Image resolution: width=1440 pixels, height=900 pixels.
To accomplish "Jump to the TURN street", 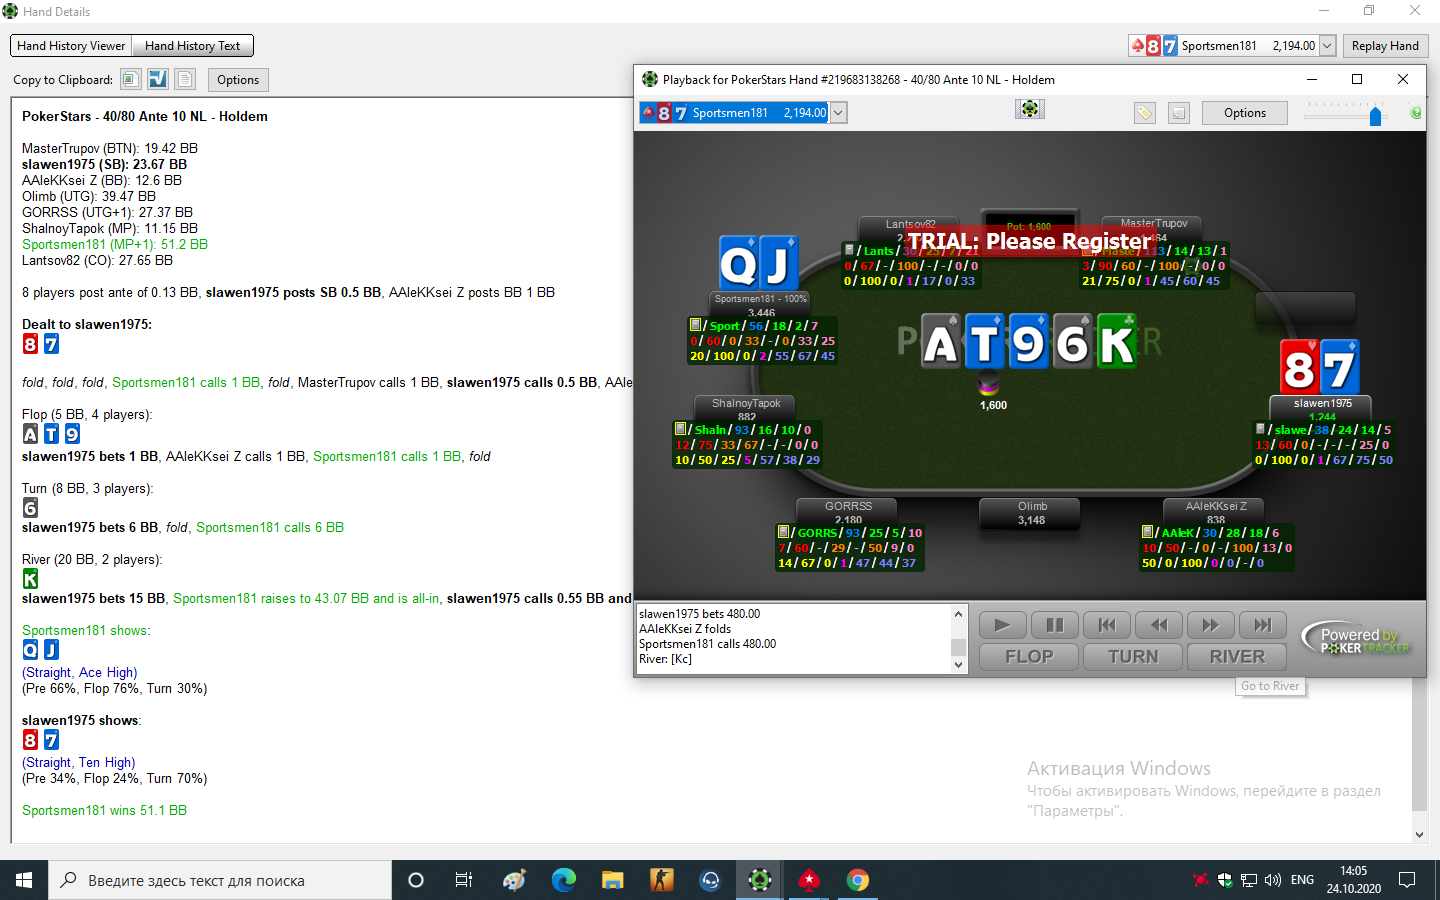I will click(x=1133, y=657).
